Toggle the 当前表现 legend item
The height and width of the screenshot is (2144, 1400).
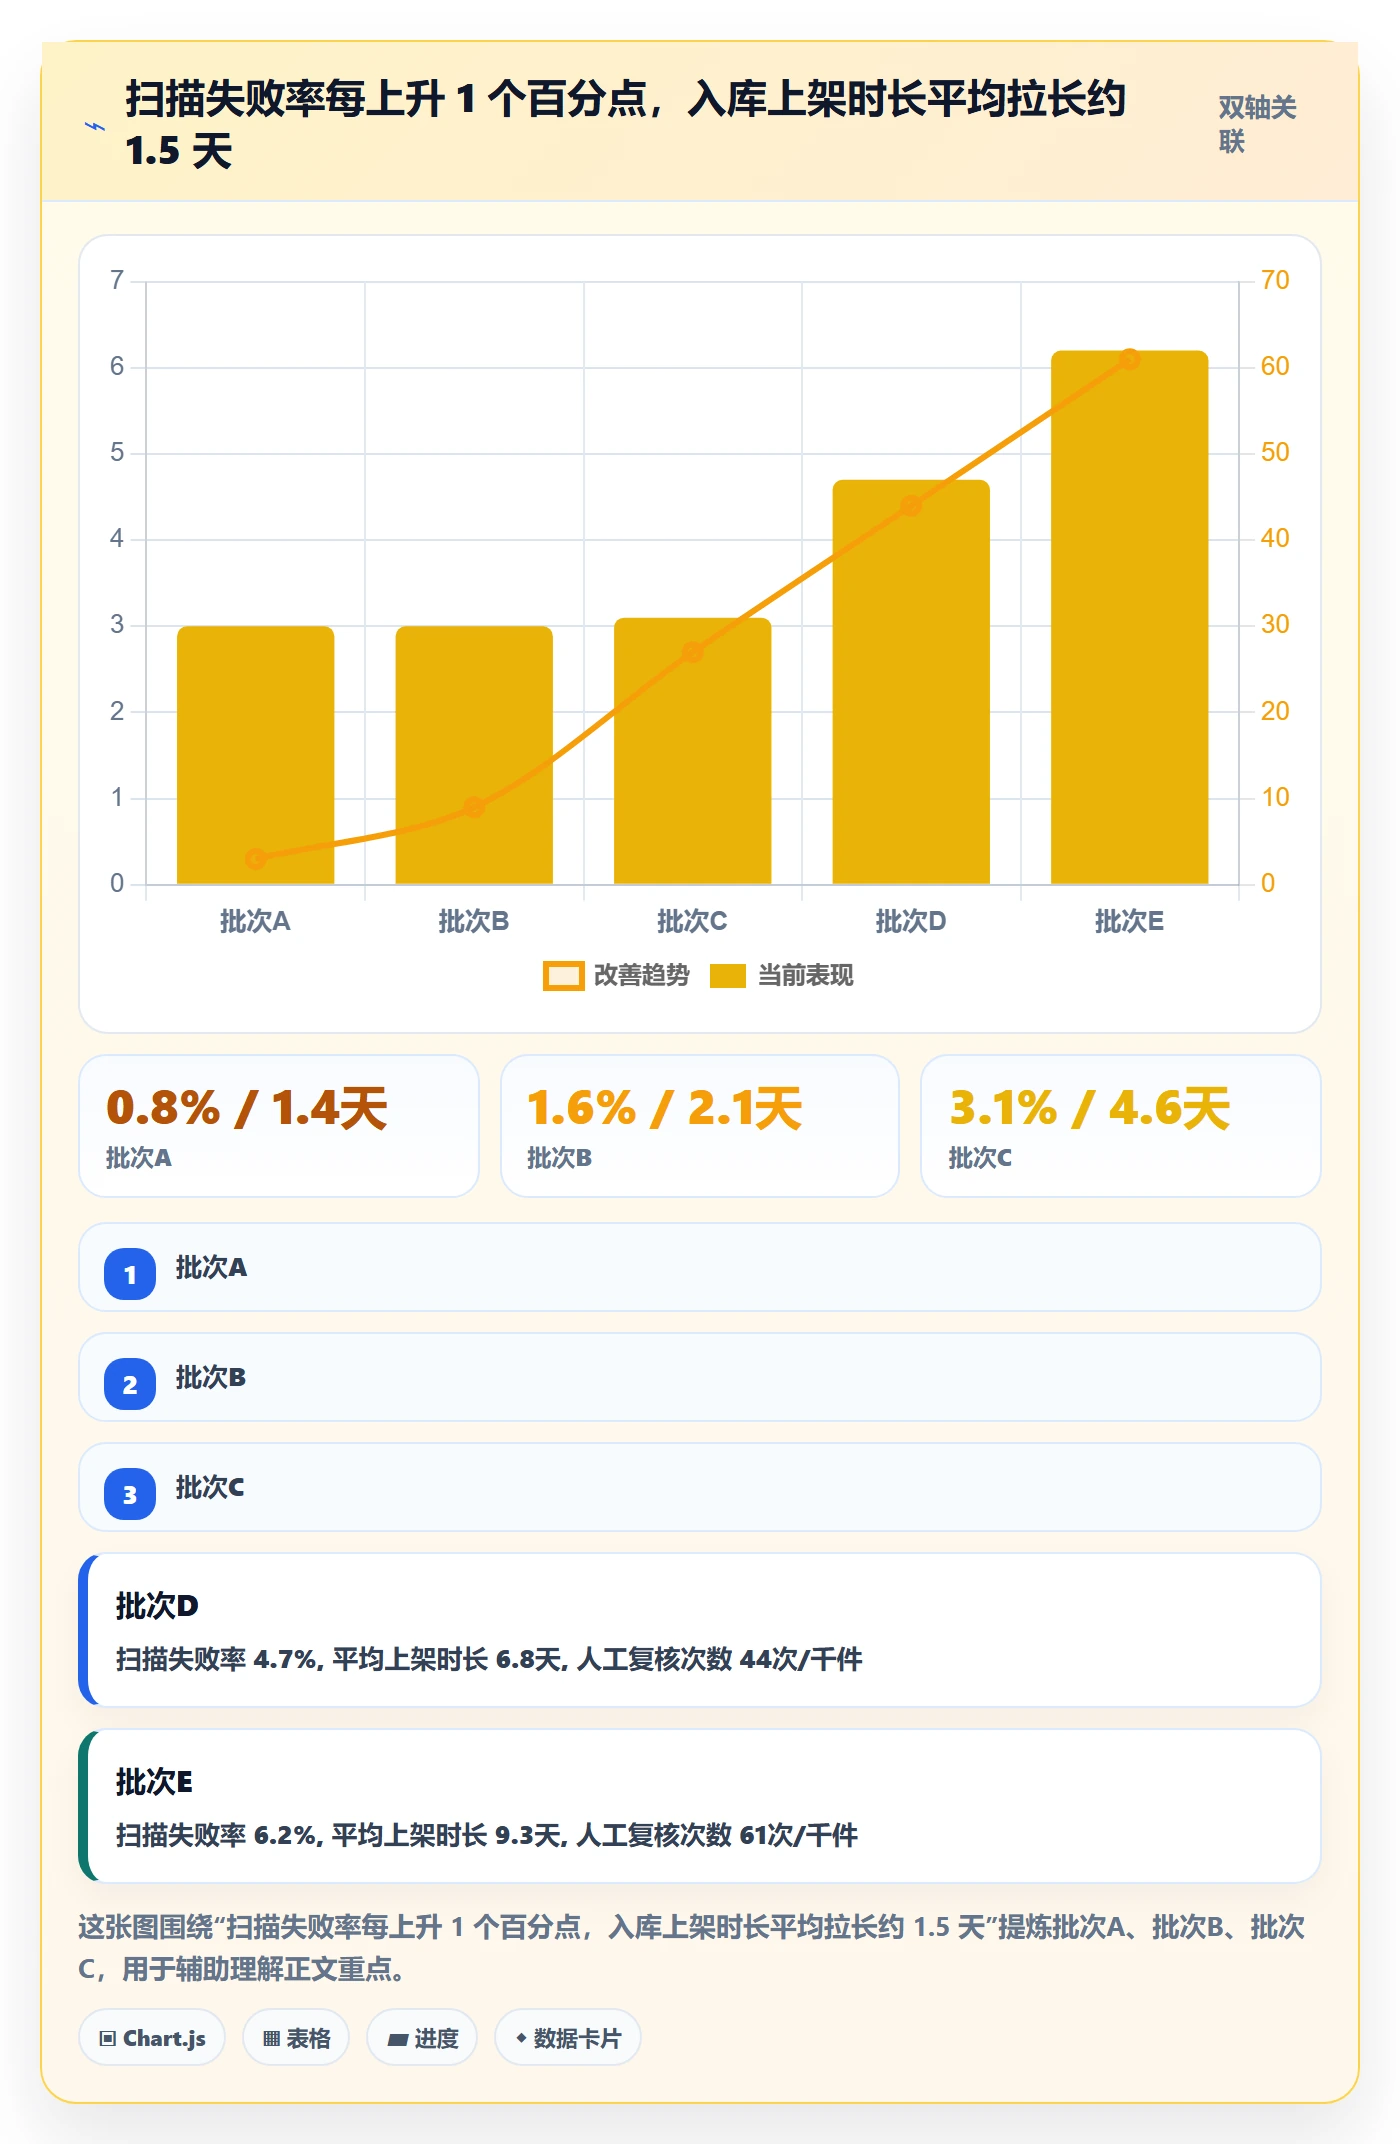[781, 975]
